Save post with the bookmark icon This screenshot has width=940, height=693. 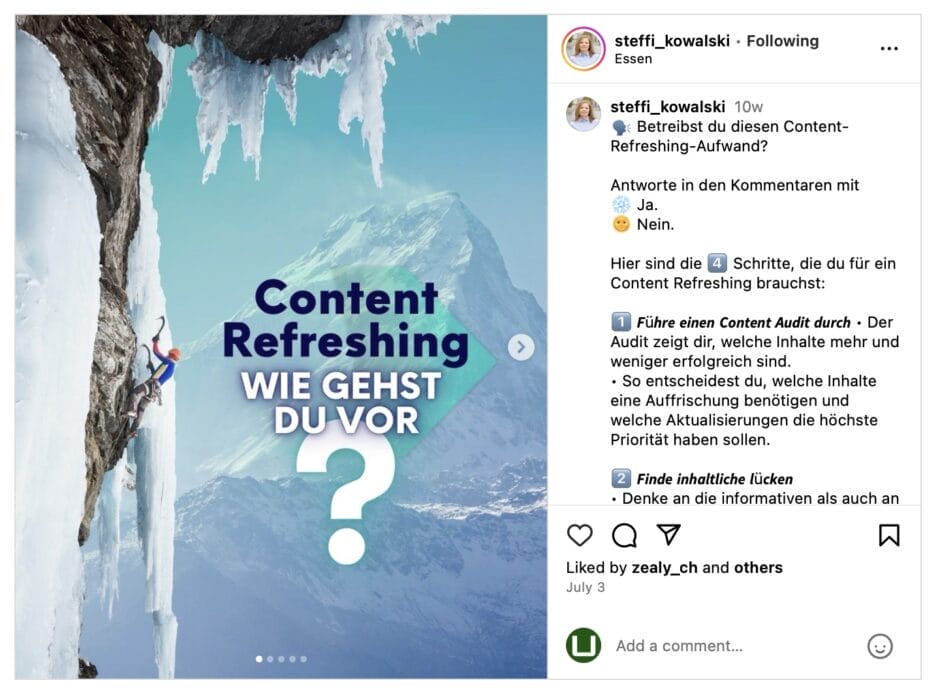pos(888,535)
